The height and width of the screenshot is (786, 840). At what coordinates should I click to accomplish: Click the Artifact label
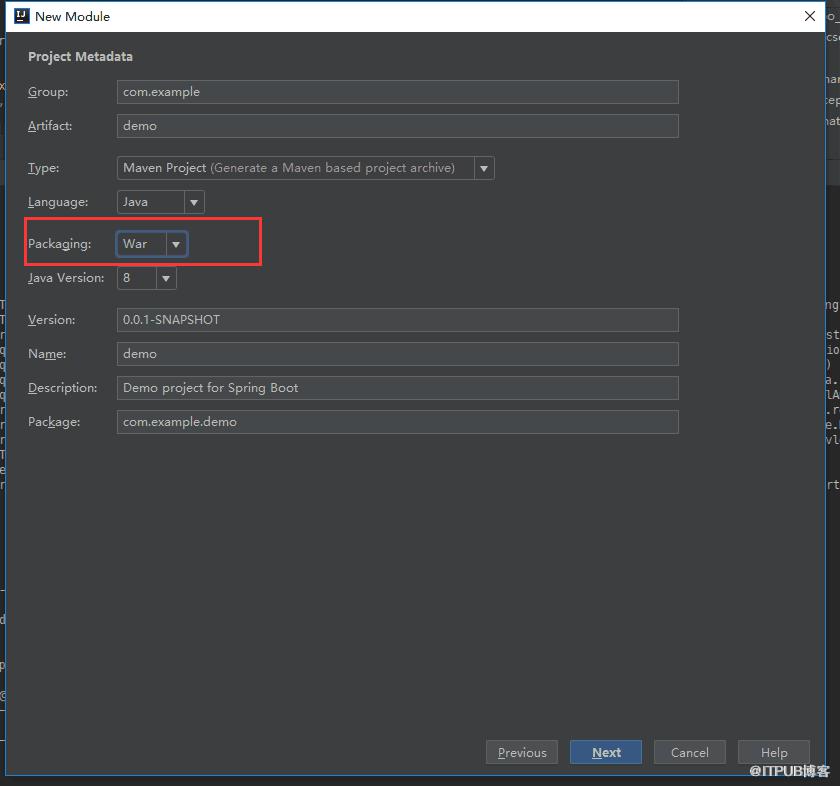pos(50,126)
